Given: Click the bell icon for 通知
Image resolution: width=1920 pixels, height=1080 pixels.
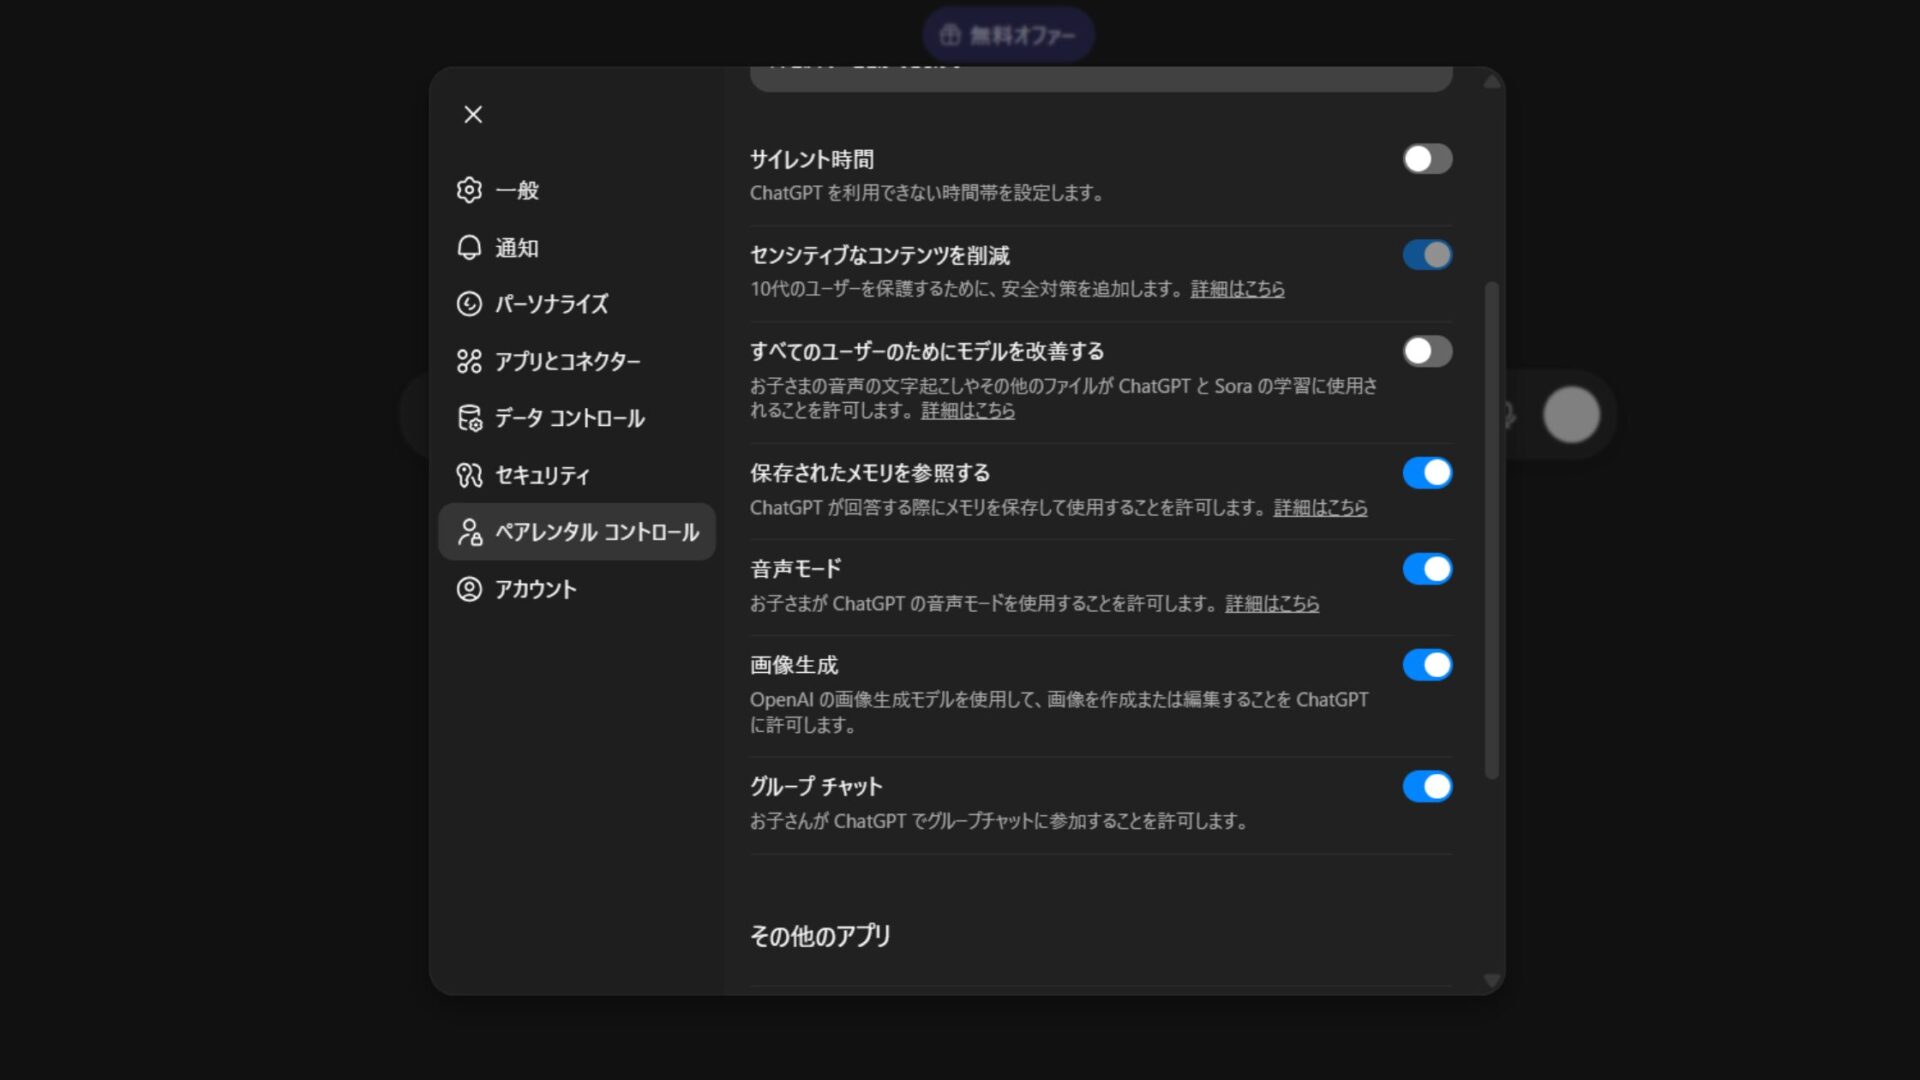Looking at the screenshot, I should point(470,247).
